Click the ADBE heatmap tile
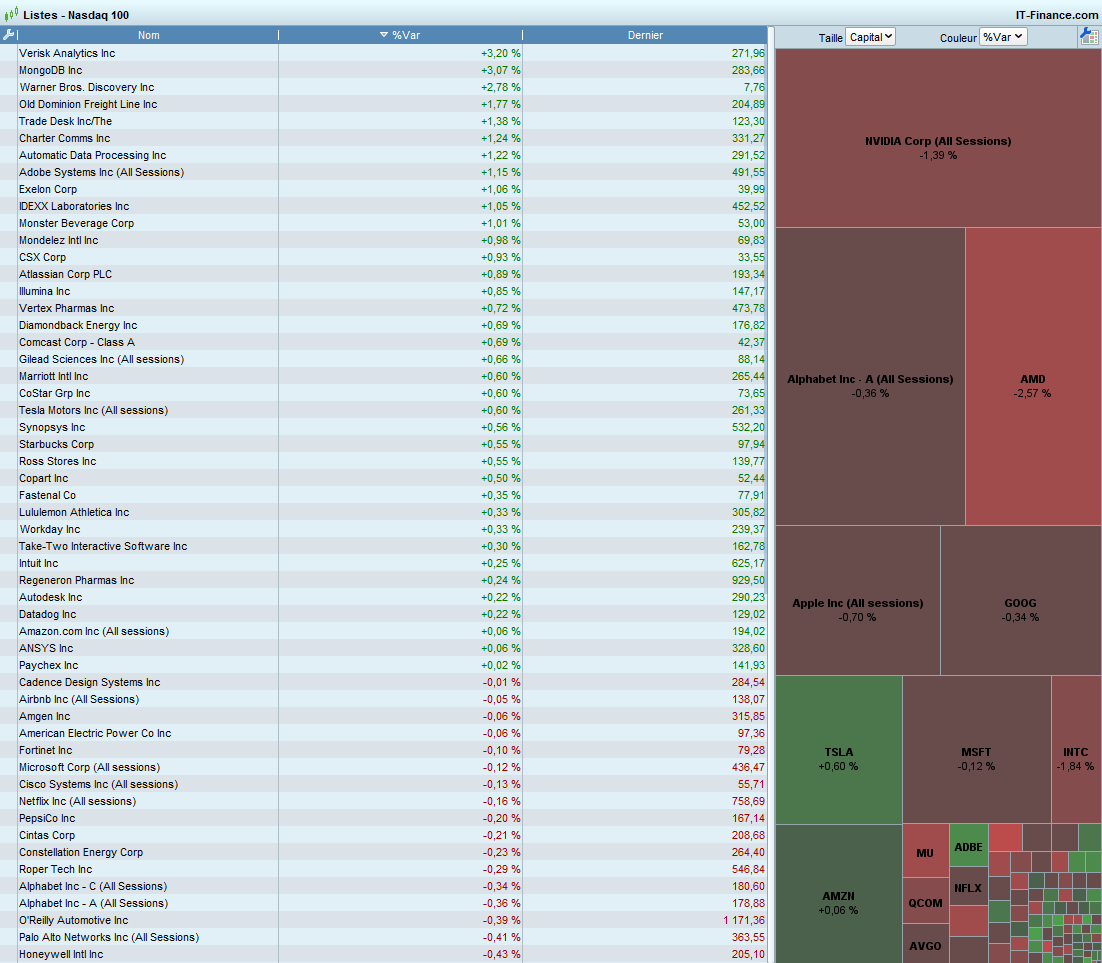This screenshot has height=963, width=1102. (x=968, y=846)
